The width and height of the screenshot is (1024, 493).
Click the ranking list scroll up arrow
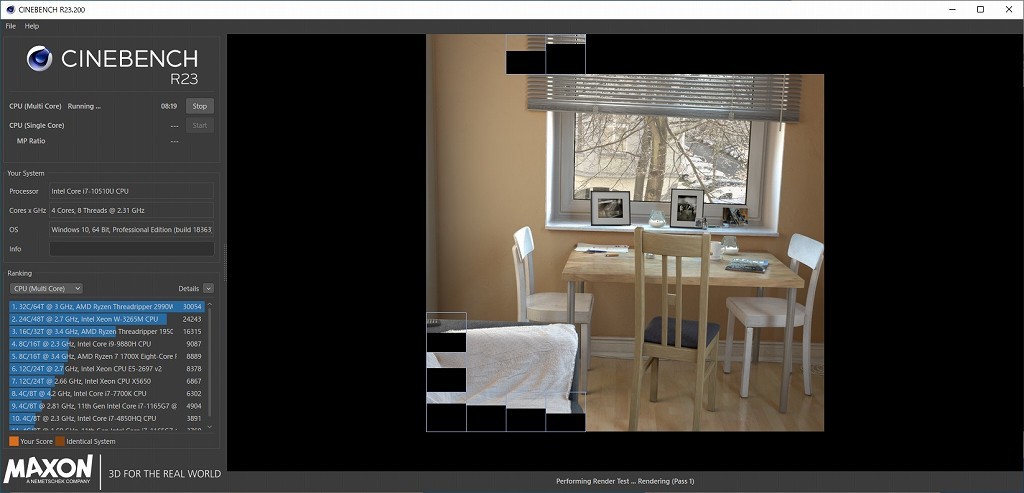point(210,304)
